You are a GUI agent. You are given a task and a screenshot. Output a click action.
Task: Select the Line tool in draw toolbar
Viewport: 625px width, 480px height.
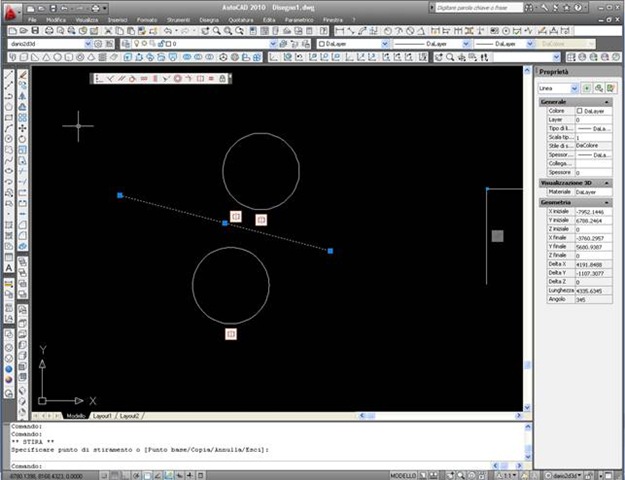coord(9,75)
